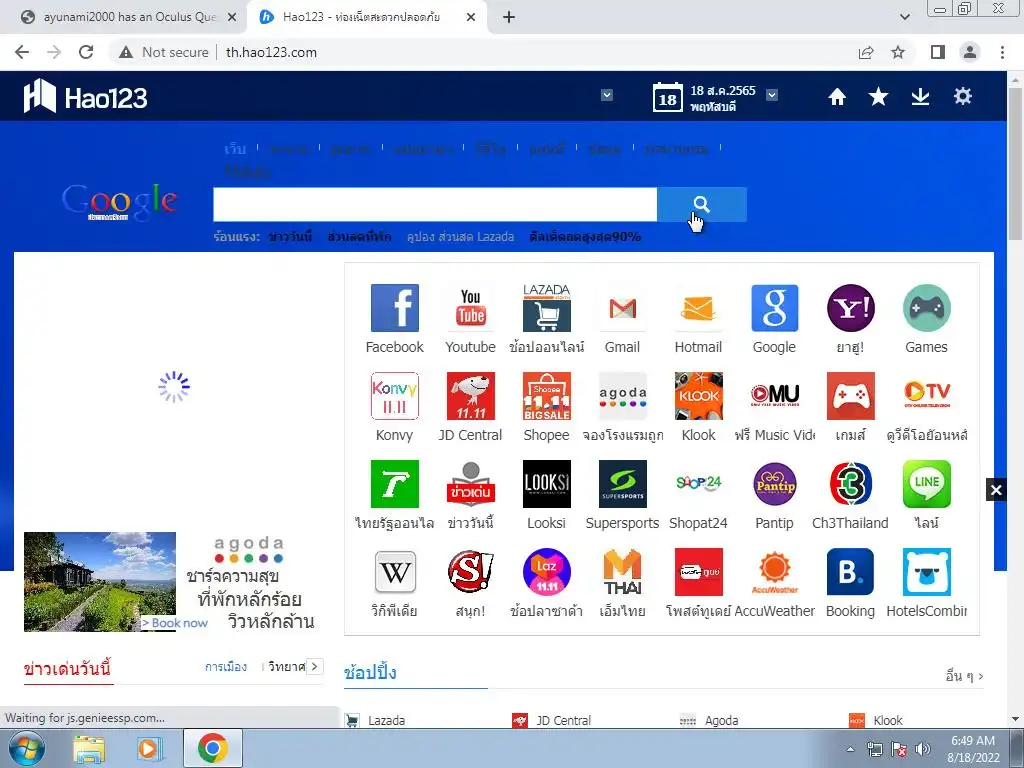The image size is (1024, 768).
Task: Open the Games controller icon
Action: [x=926, y=308]
